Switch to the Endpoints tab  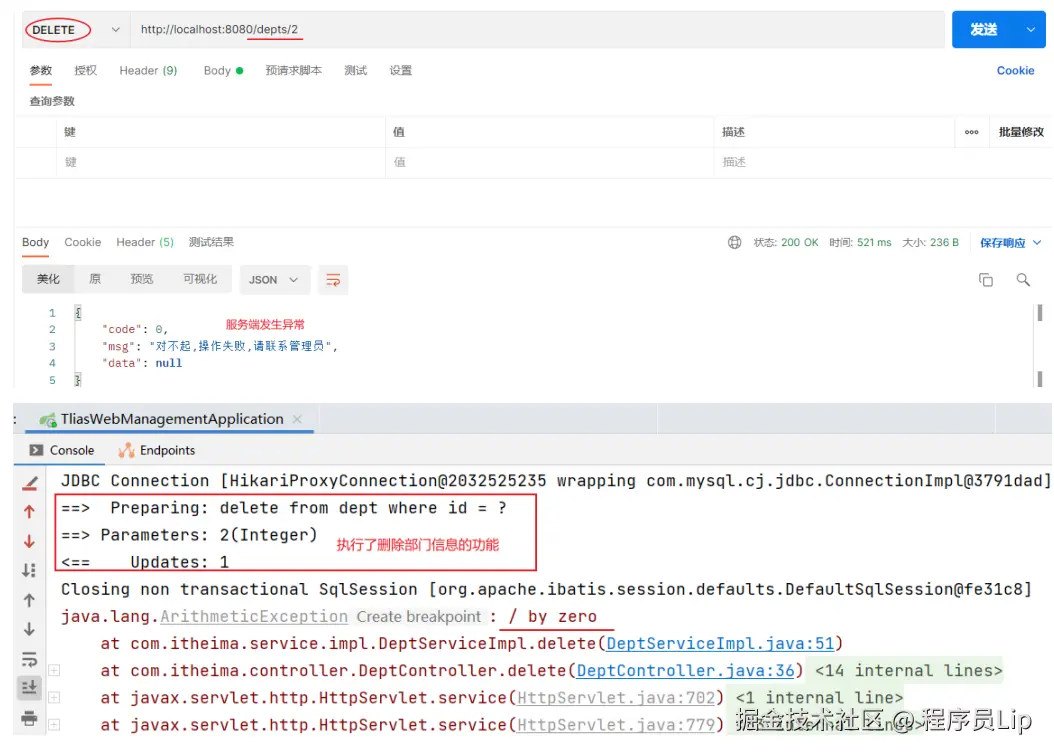tap(157, 450)
